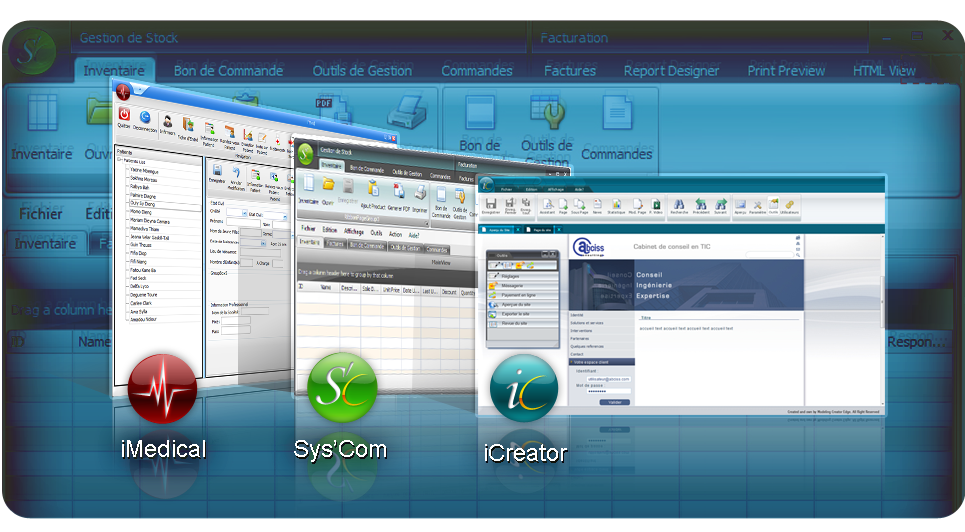Open Civilité dropdown in iMedical form
This screenshot has height=532, width=965.
coord(244,212)
